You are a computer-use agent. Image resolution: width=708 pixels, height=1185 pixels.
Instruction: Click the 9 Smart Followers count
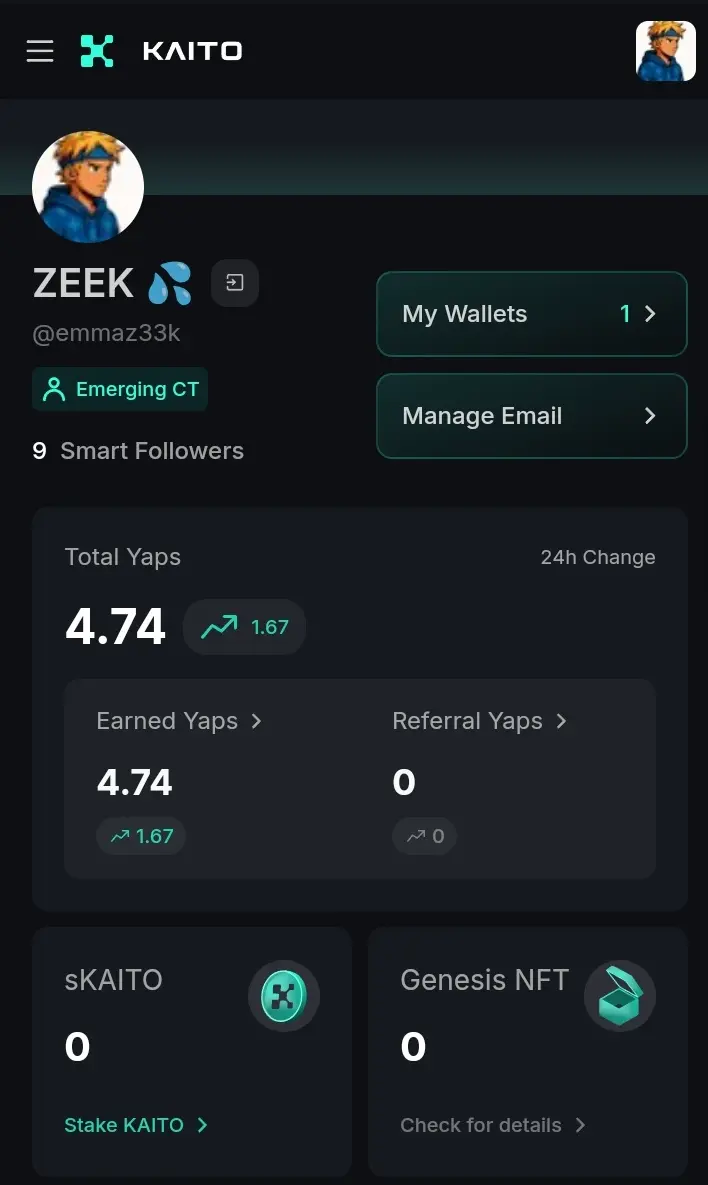tap(138, 451)
